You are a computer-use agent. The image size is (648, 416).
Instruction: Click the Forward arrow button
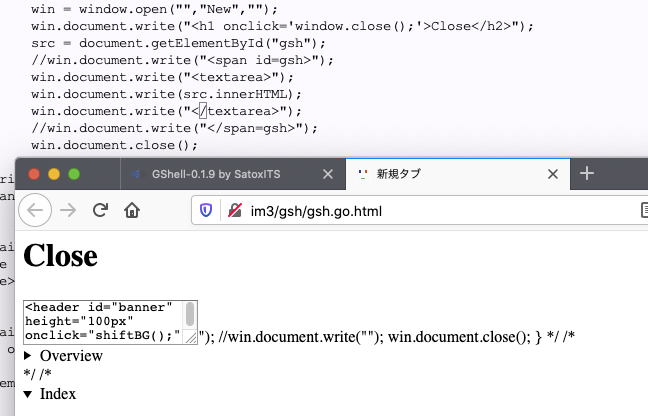[x=68, y=210]
